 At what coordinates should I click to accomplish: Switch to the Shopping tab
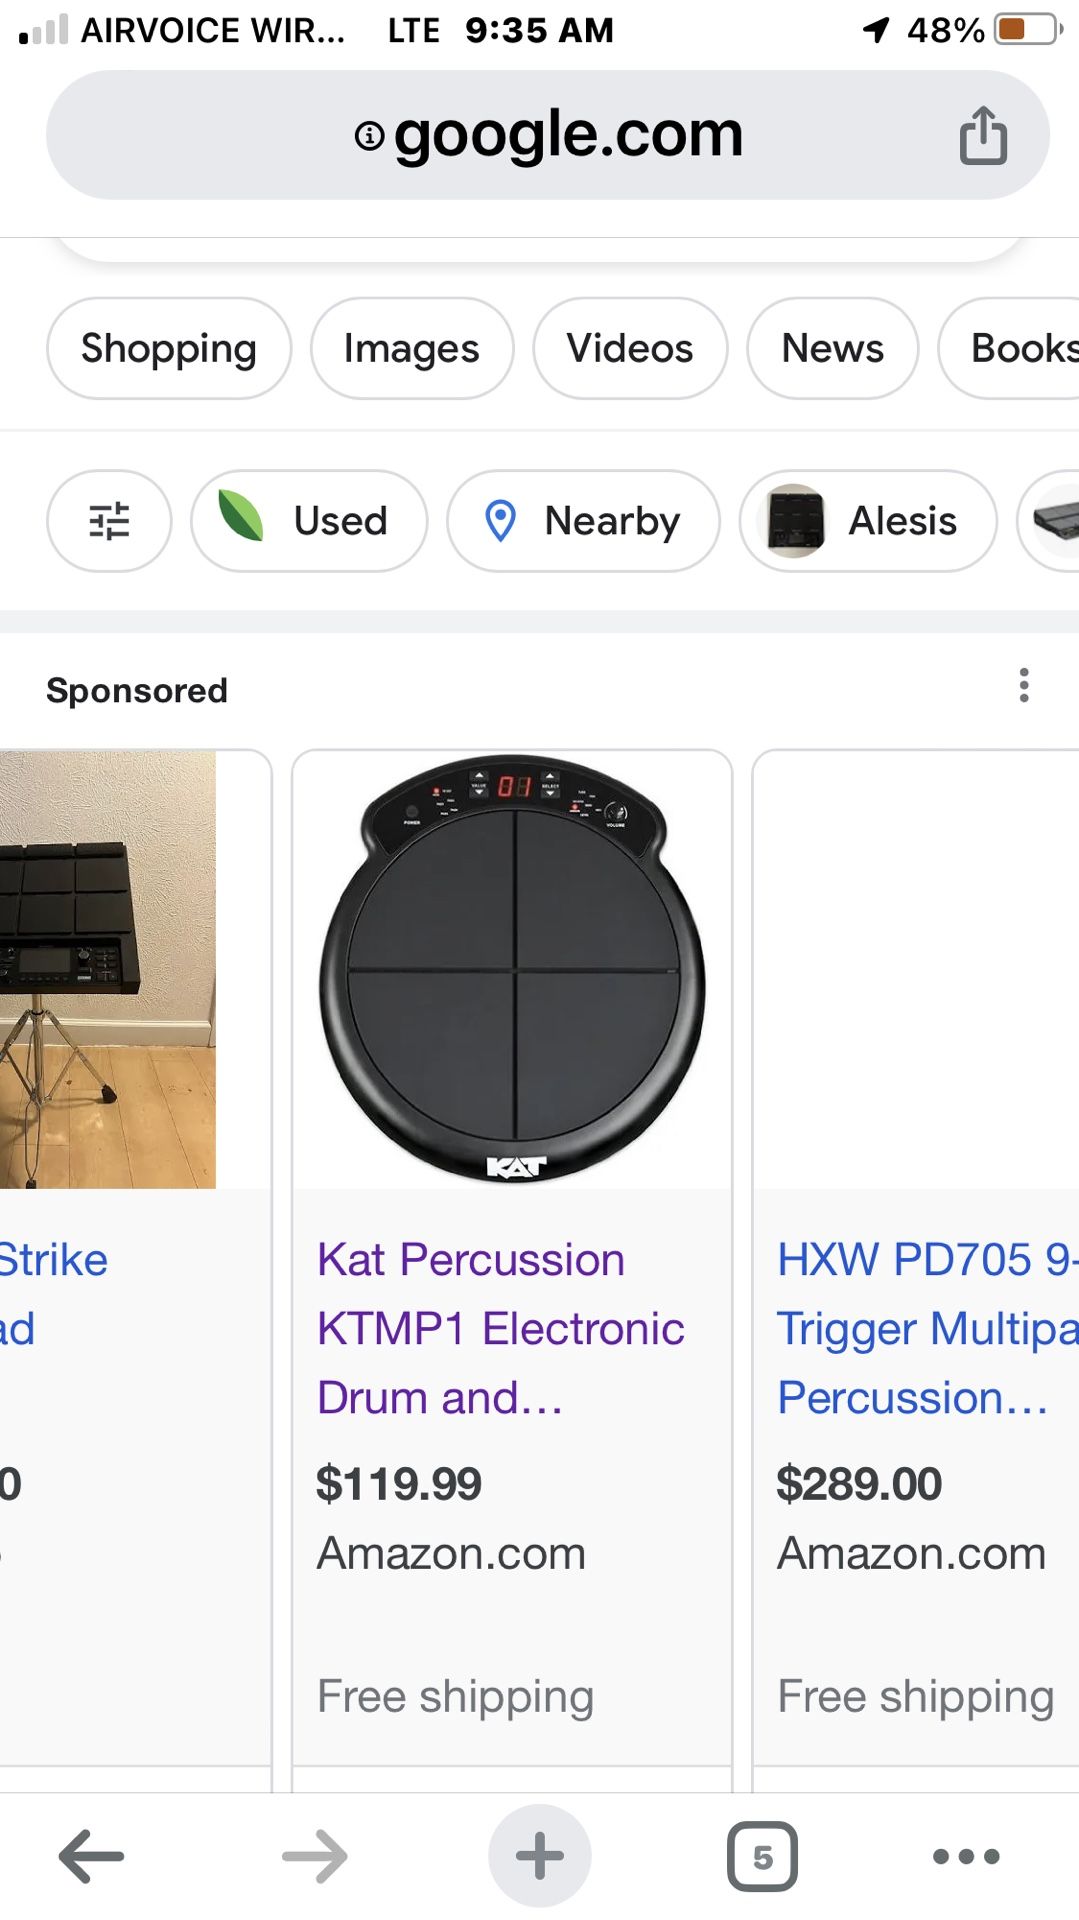coord(169,348)
